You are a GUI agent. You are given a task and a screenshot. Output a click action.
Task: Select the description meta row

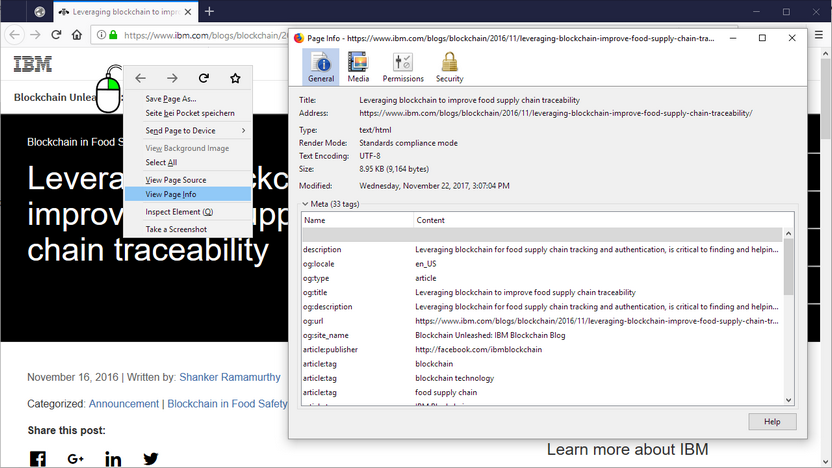point(542,249)
